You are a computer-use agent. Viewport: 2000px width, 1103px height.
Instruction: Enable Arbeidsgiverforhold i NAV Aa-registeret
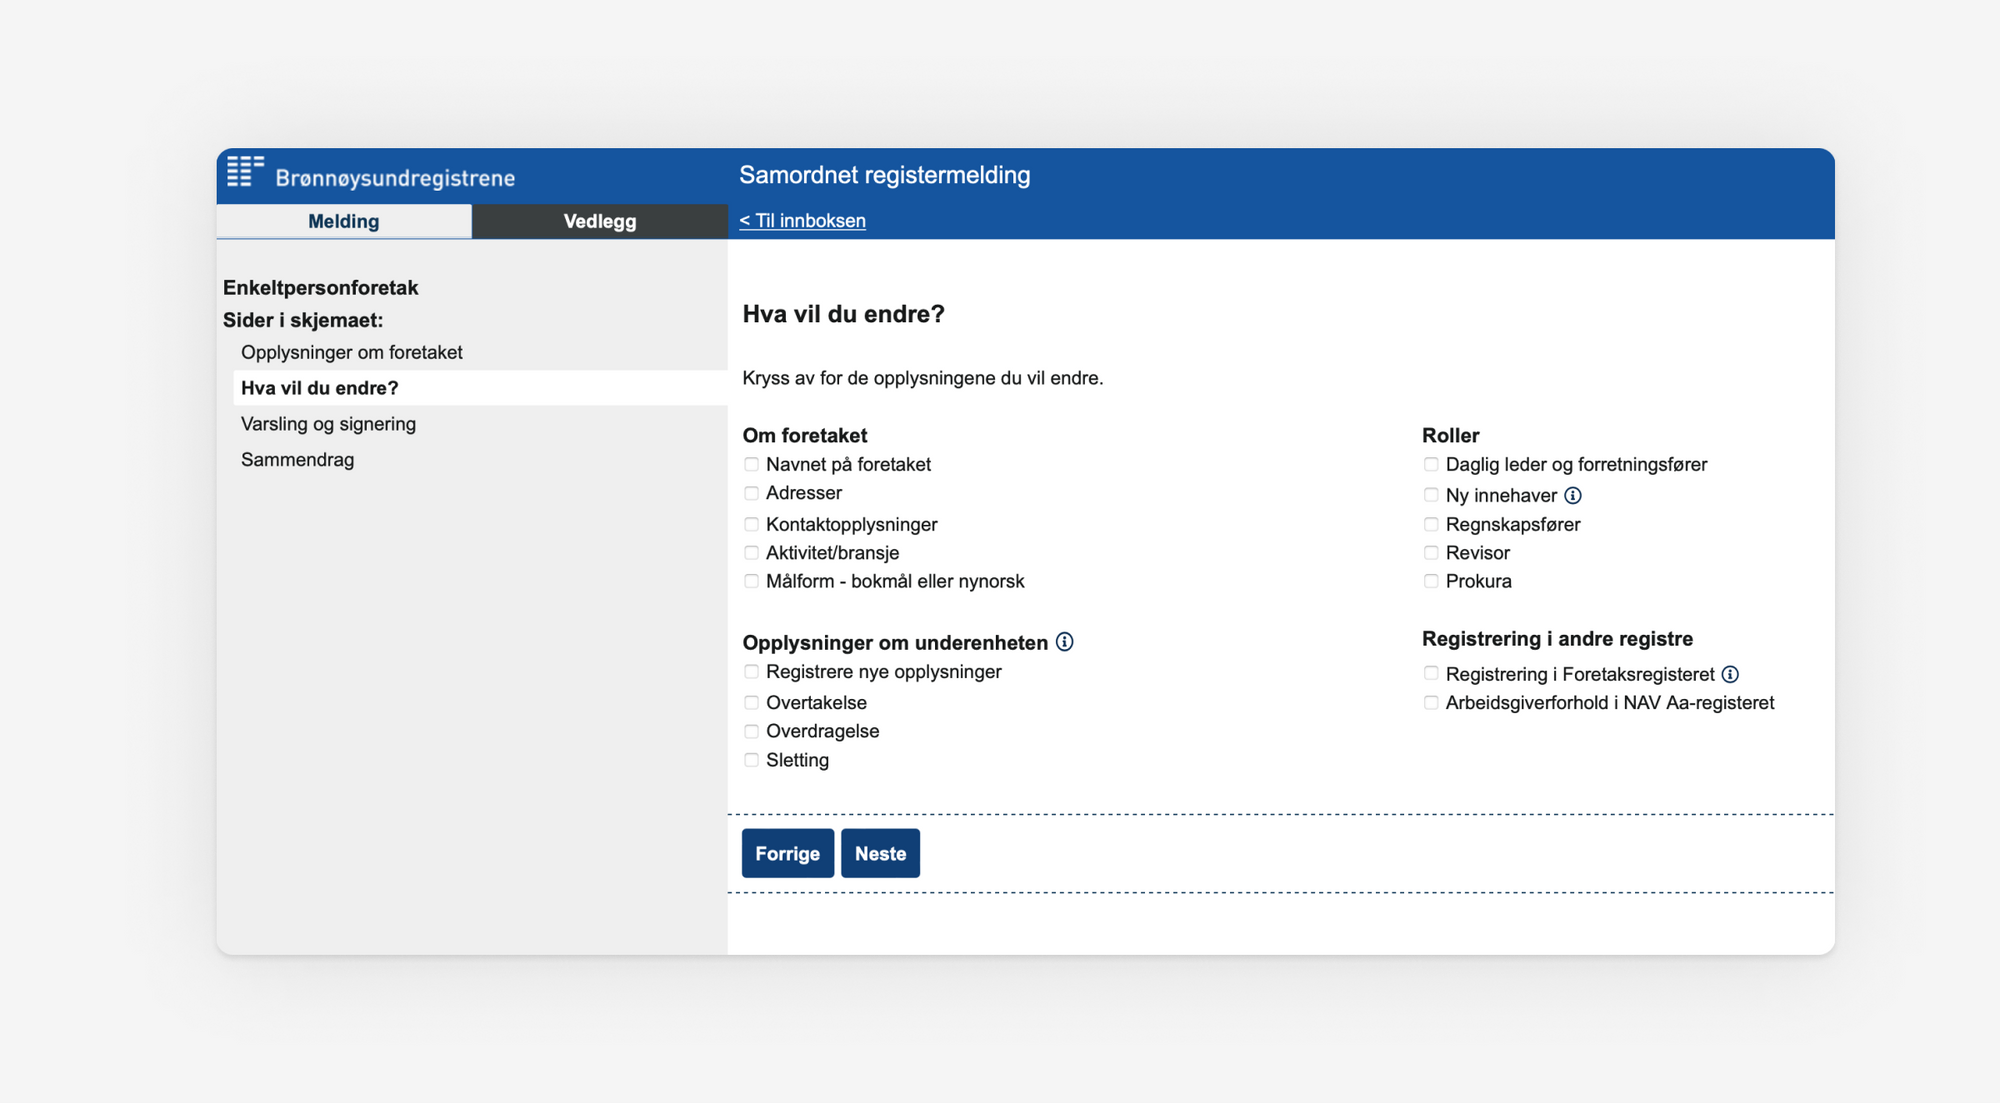tap(1430, 702)
